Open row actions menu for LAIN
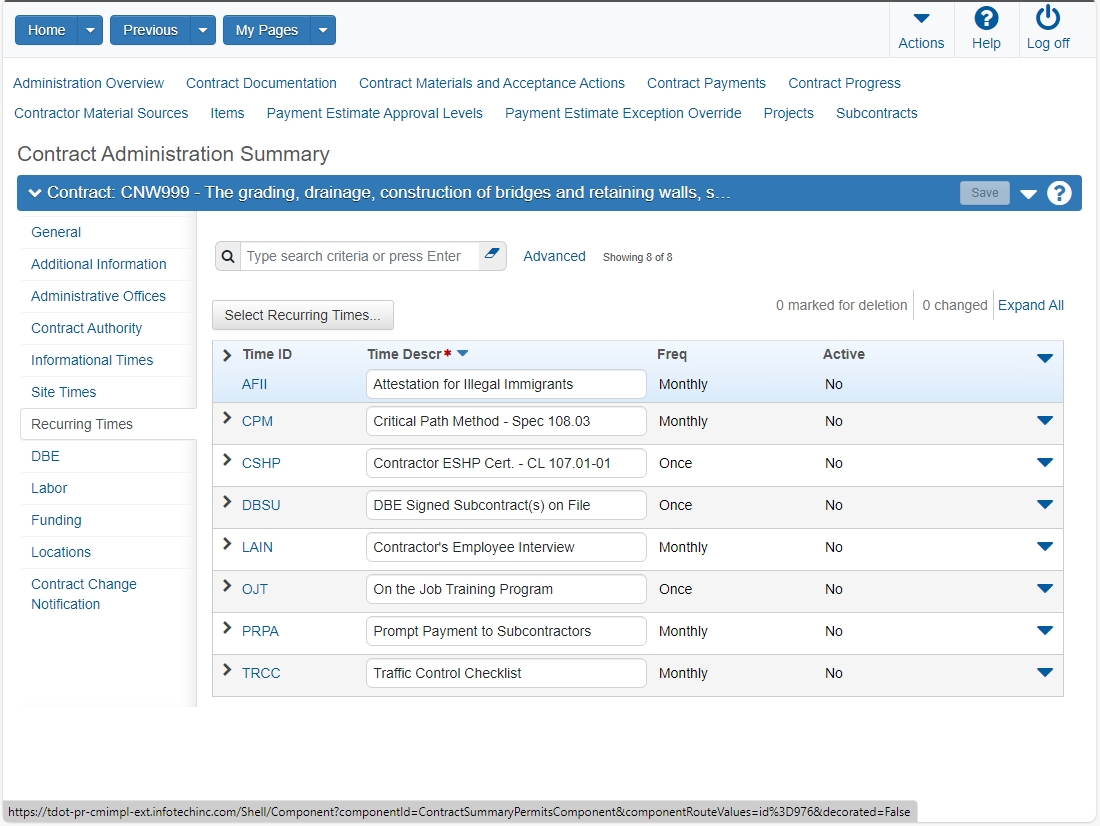Image resolution: width=1100 pixels, height=826 pixels. [x=1045, y=547]
